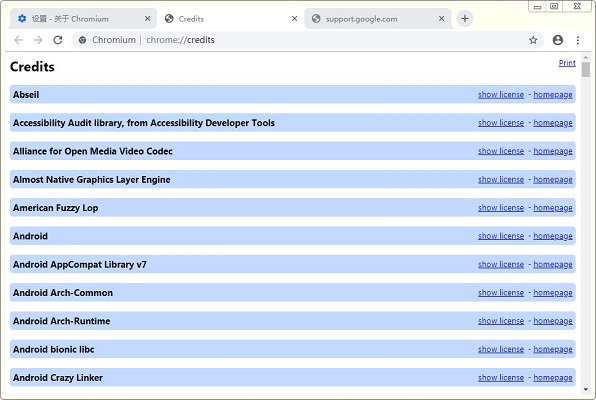Click the forward navigation arrow
Screen dimensions: 596x400
[38, 40]
